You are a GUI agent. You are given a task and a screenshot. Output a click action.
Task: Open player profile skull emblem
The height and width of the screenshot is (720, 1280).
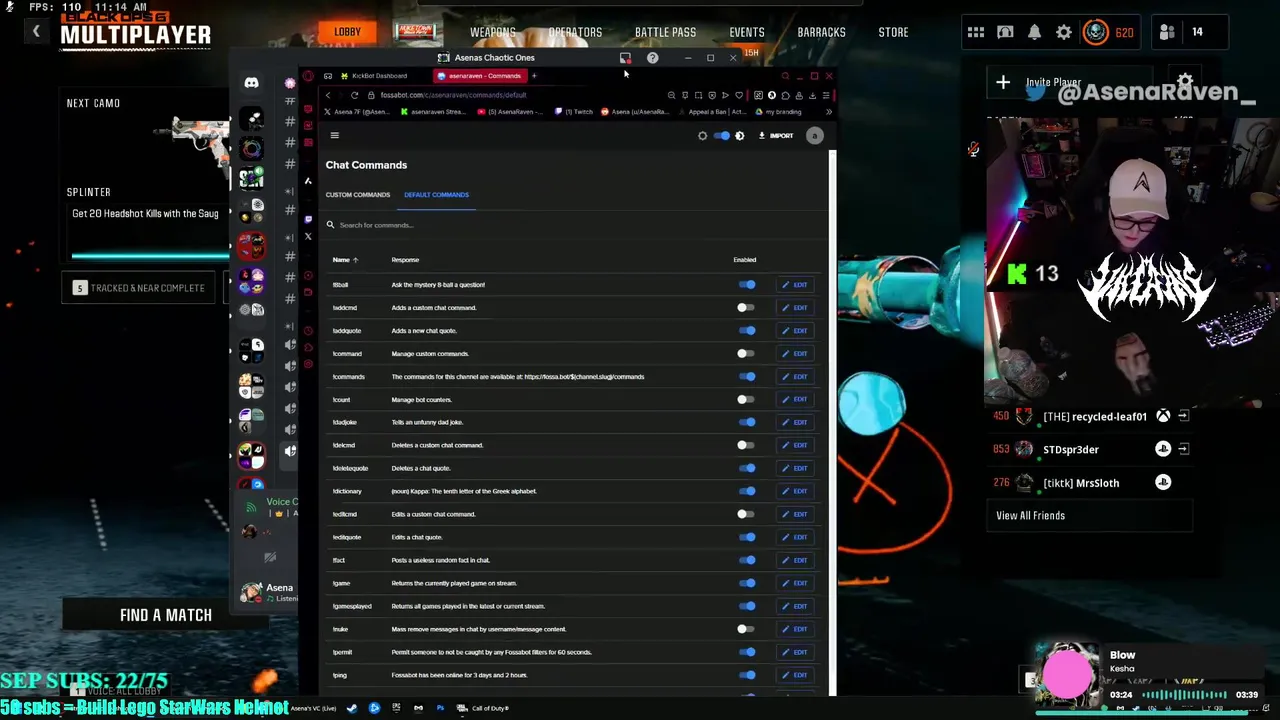1096,32
